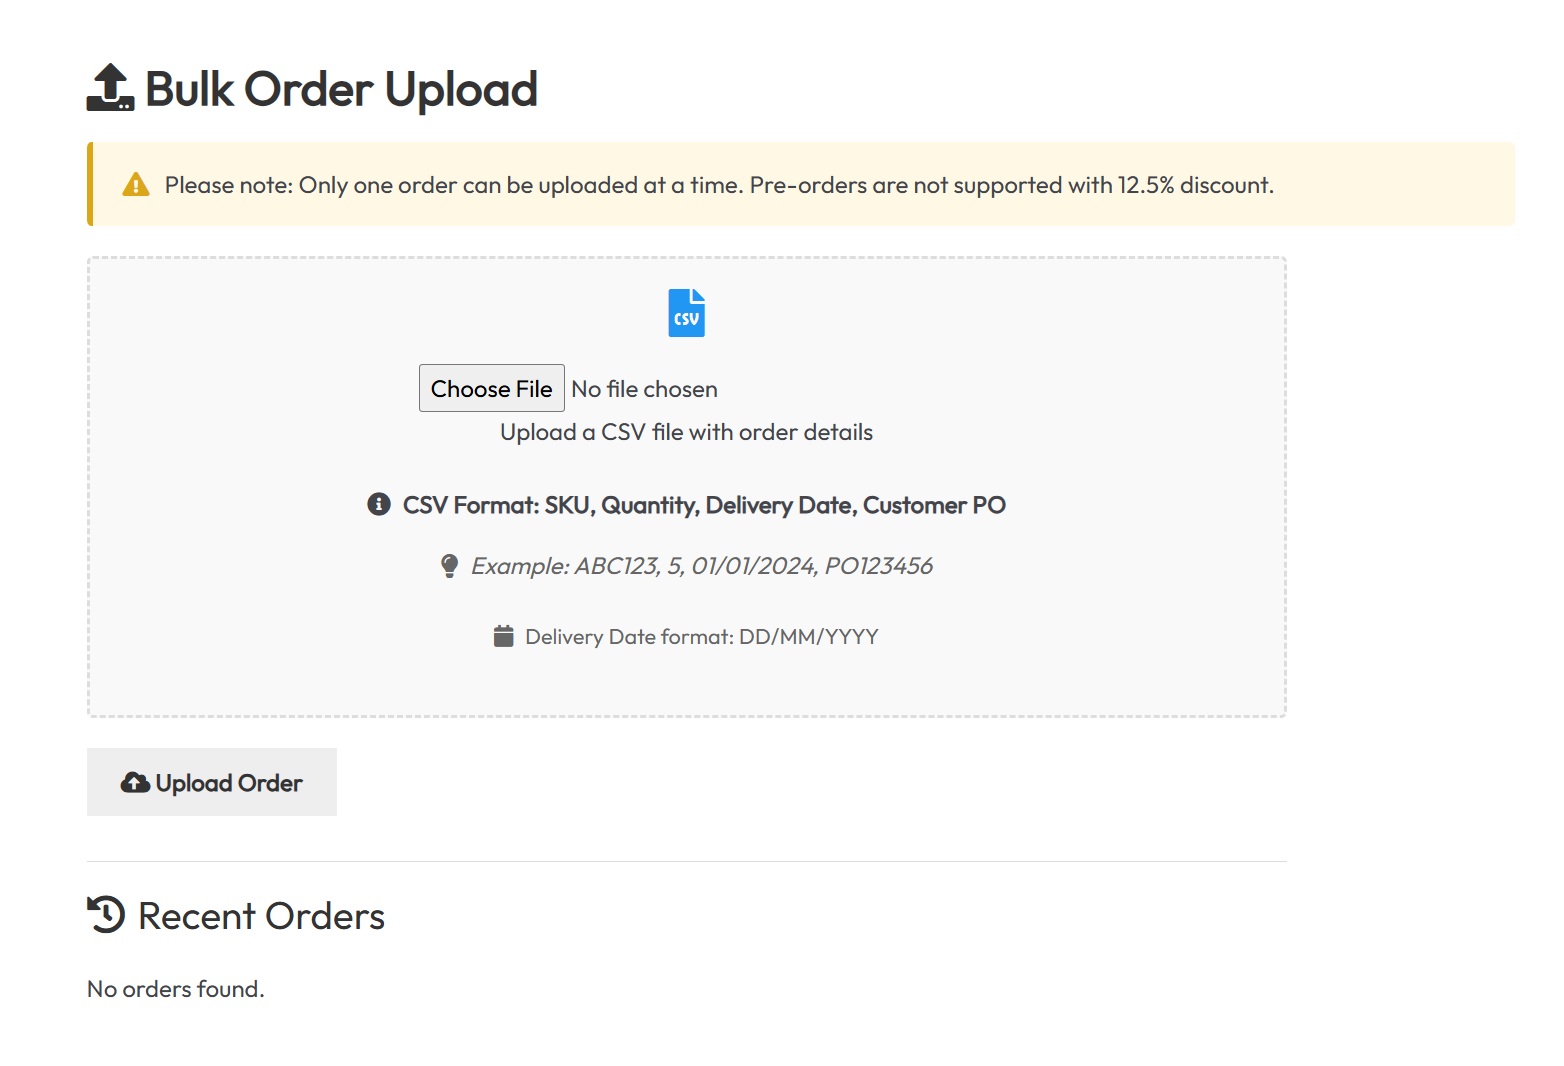
Task: Click the upload tray icon beside Bulk Order Upload
Action: click(110, 88)
